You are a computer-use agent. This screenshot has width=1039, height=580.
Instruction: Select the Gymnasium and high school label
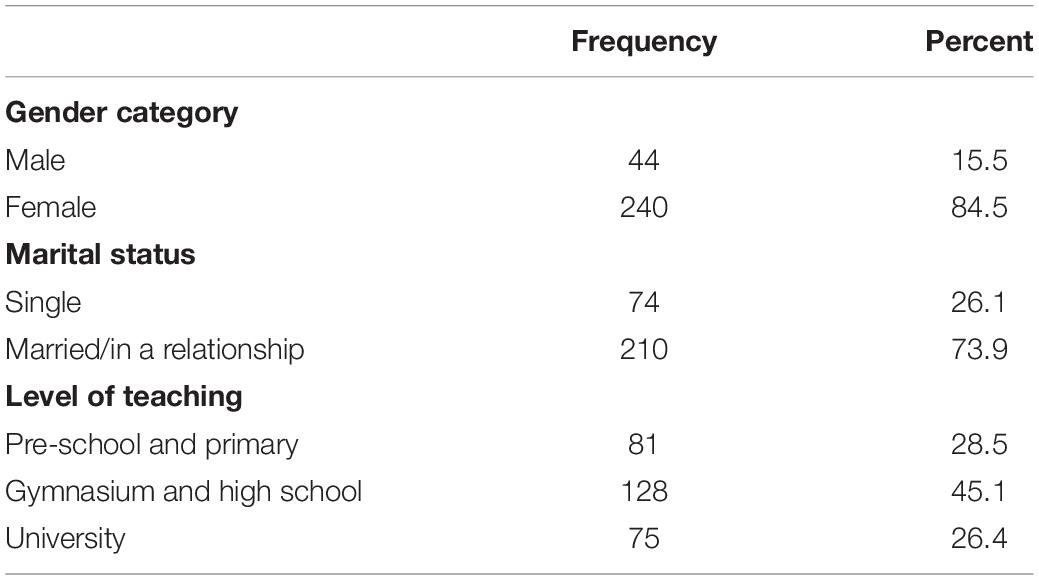(x=184, y=493)
